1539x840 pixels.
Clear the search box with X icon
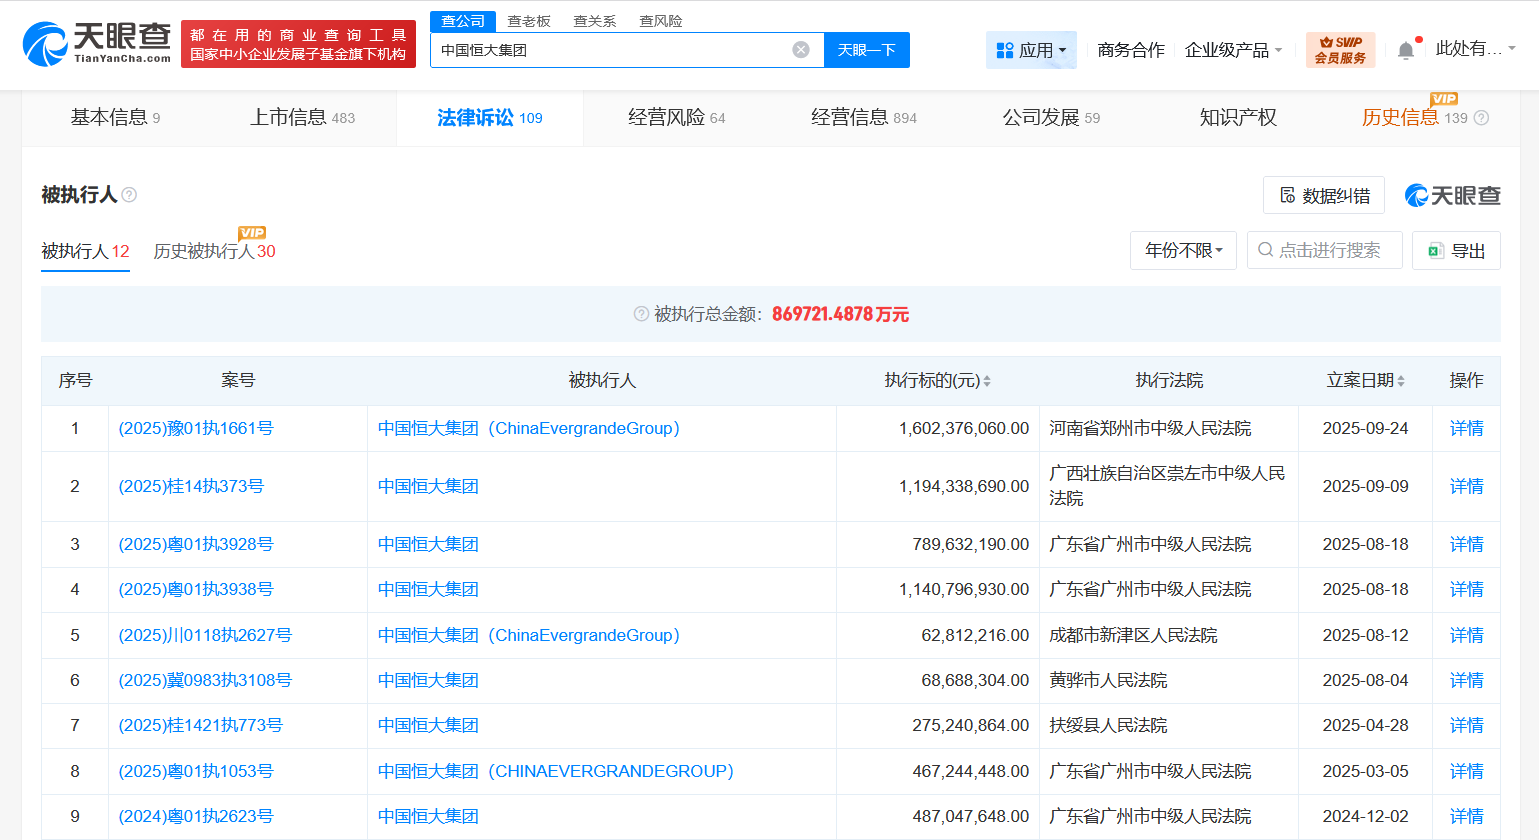point(801,50)
